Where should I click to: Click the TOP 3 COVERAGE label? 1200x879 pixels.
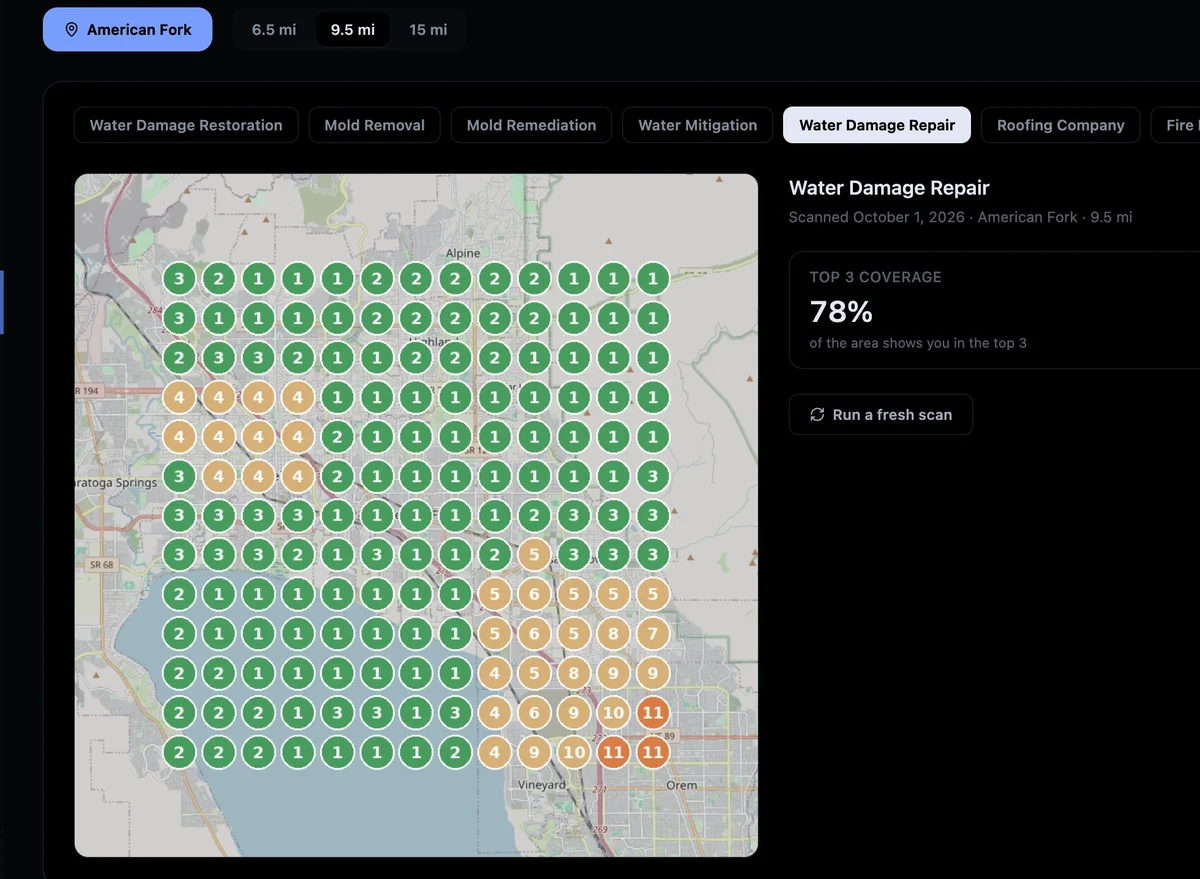(876, 277)
